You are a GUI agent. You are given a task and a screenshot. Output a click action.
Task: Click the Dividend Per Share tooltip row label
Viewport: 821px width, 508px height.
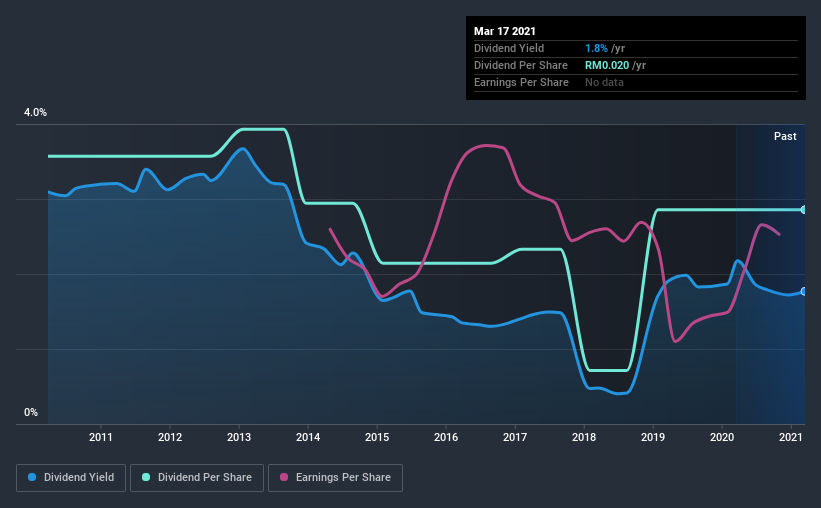tap(520, 65)
